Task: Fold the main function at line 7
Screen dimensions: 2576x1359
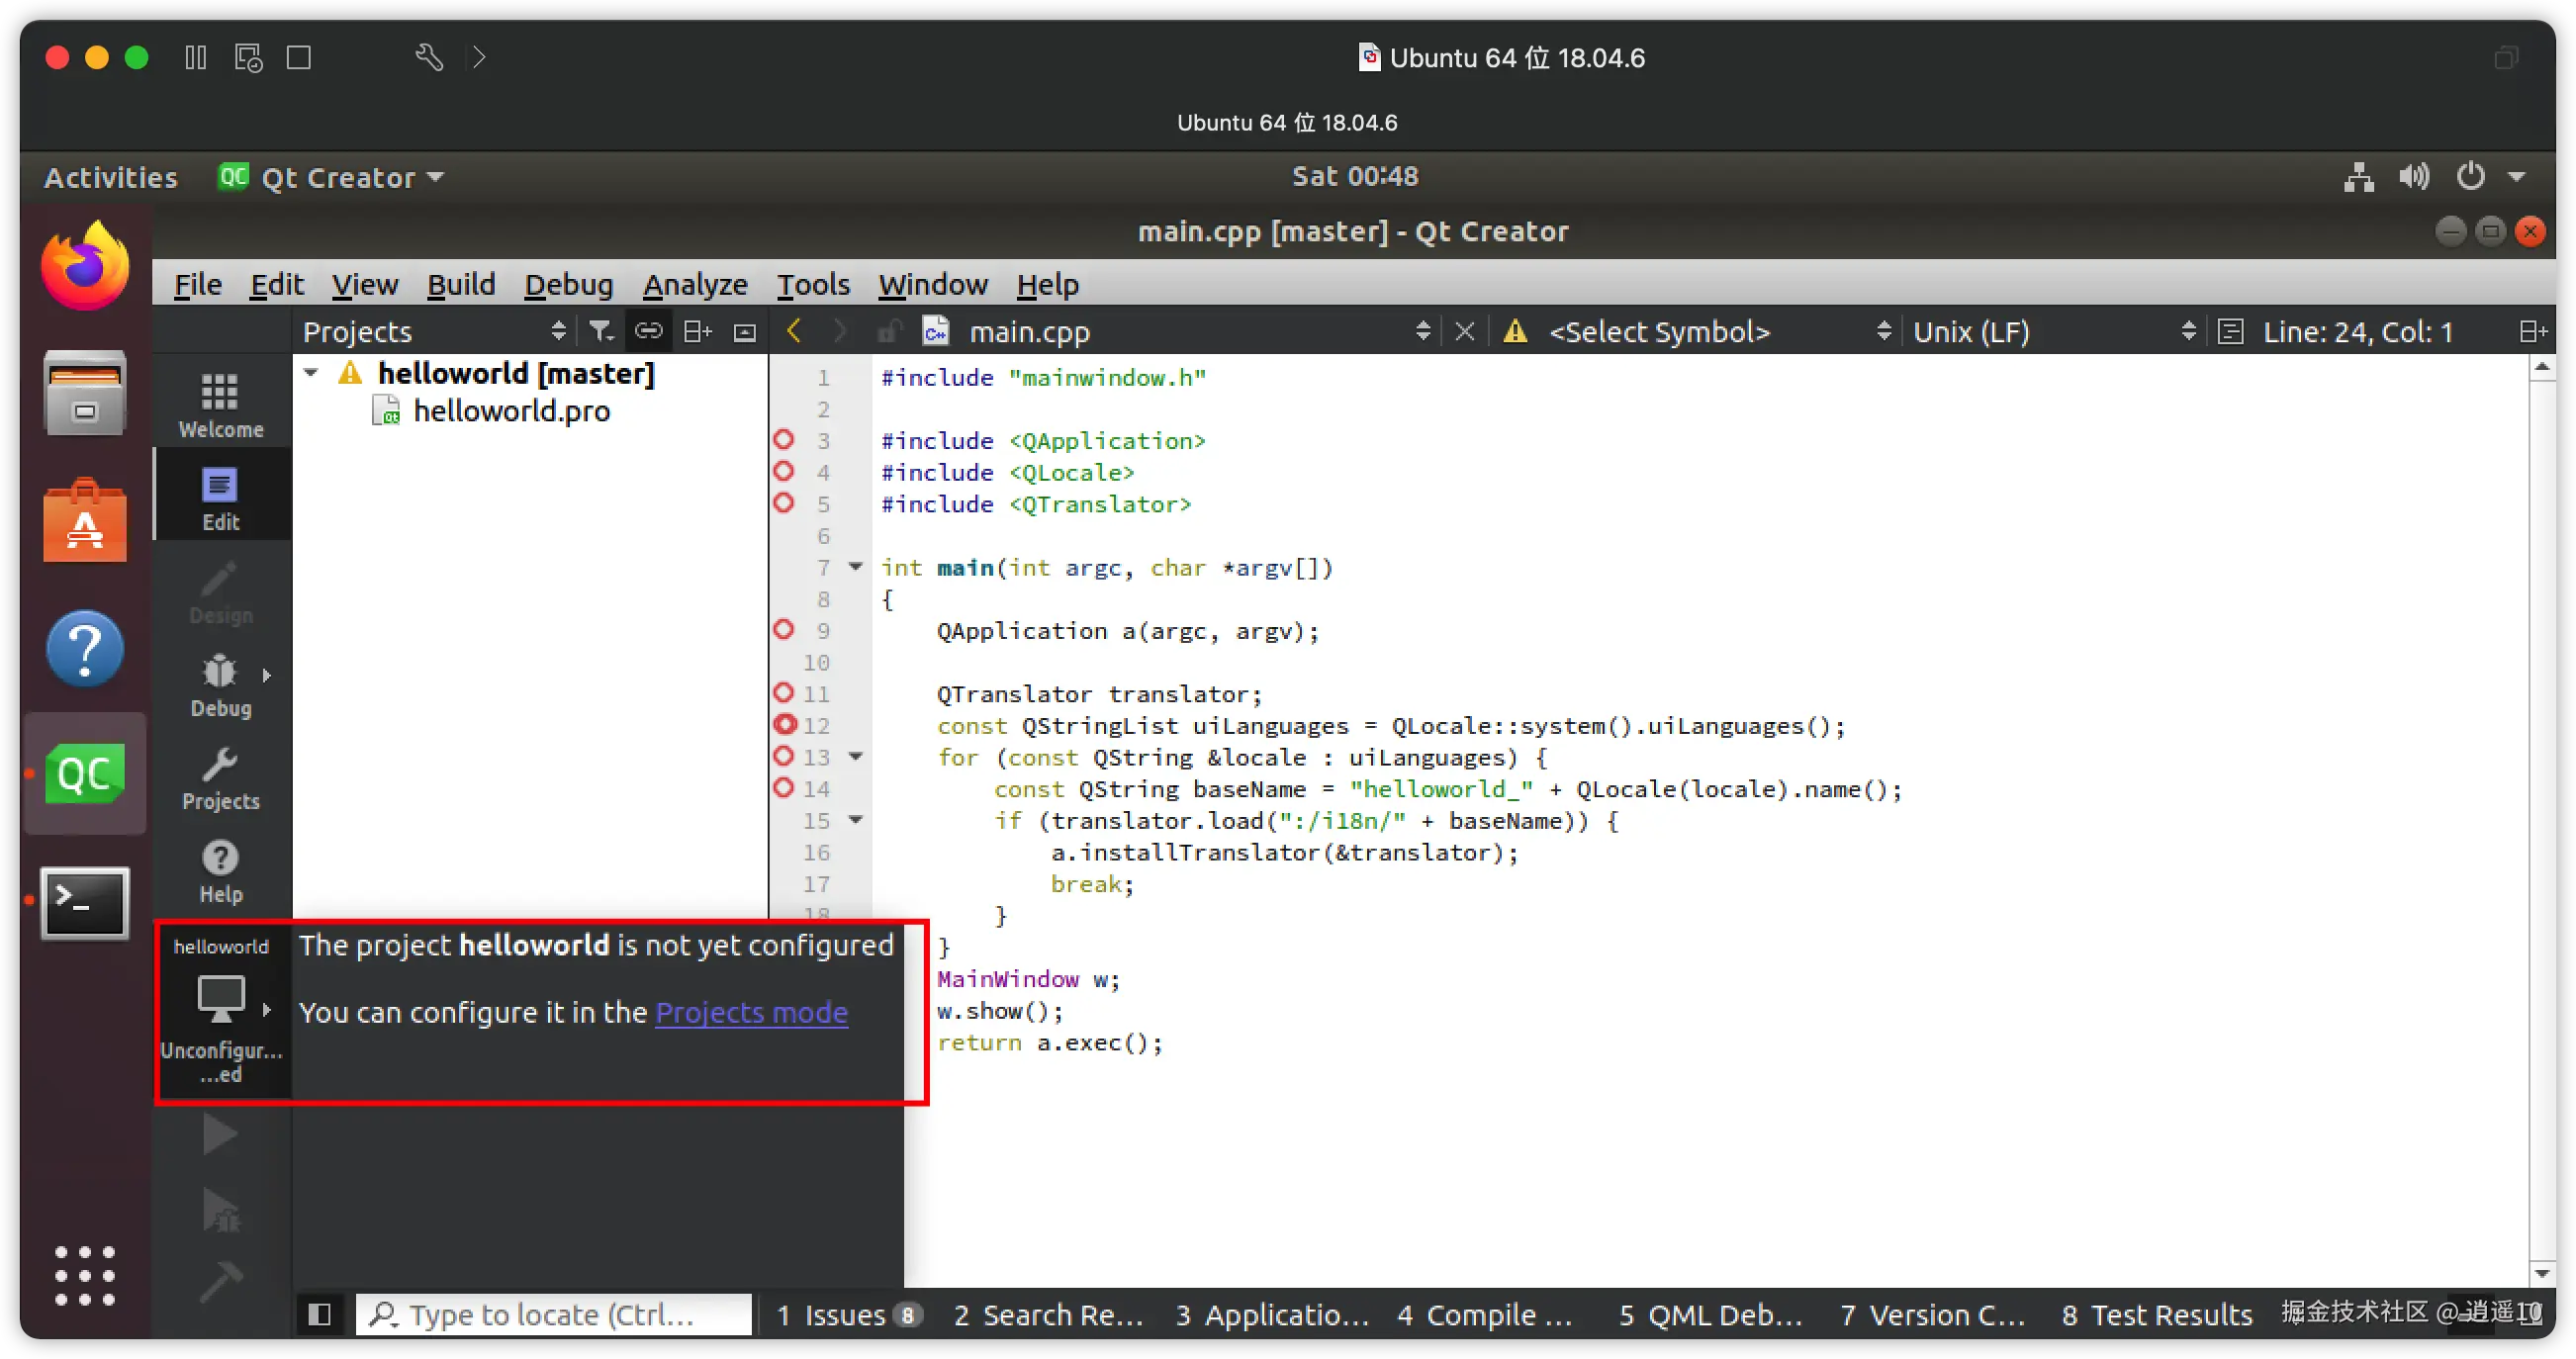Action: click(855, 567)
